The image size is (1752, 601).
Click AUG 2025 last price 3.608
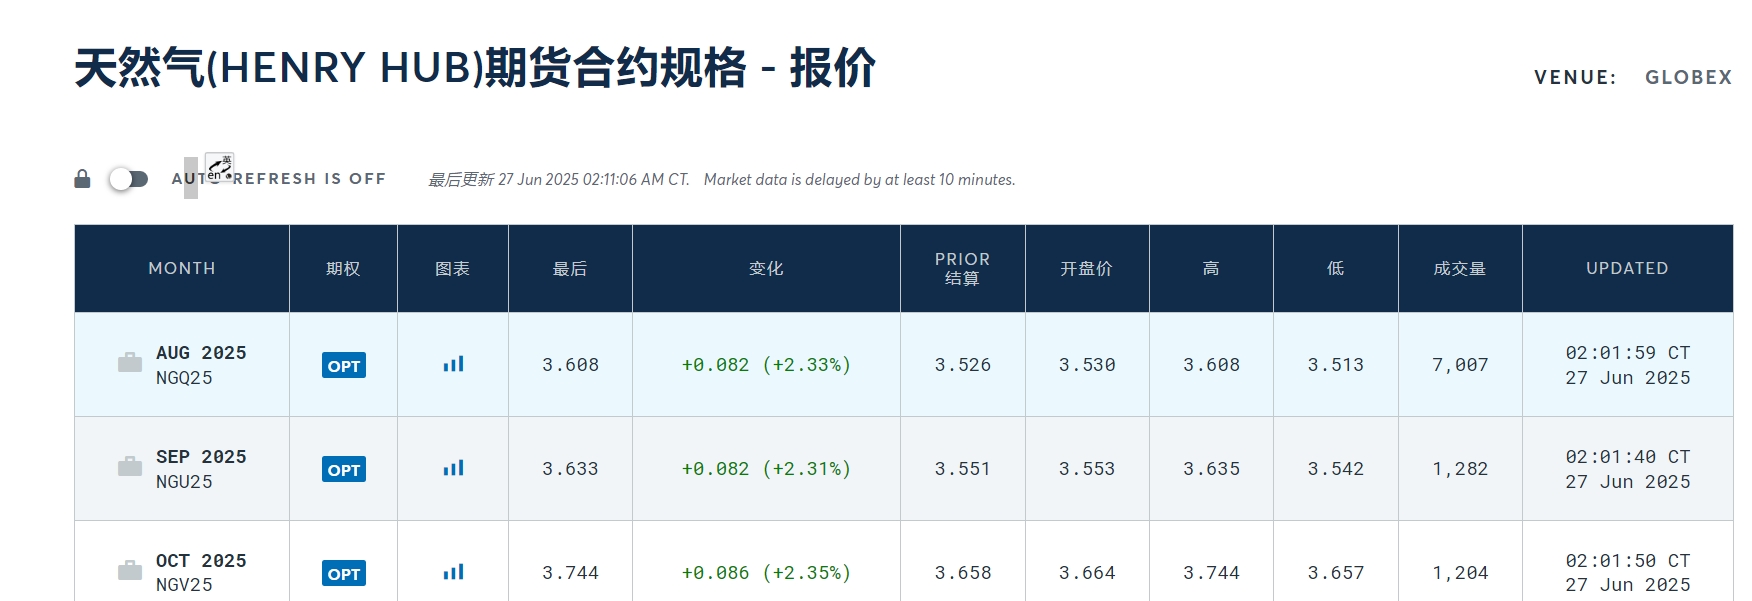[x=570, y=365]
